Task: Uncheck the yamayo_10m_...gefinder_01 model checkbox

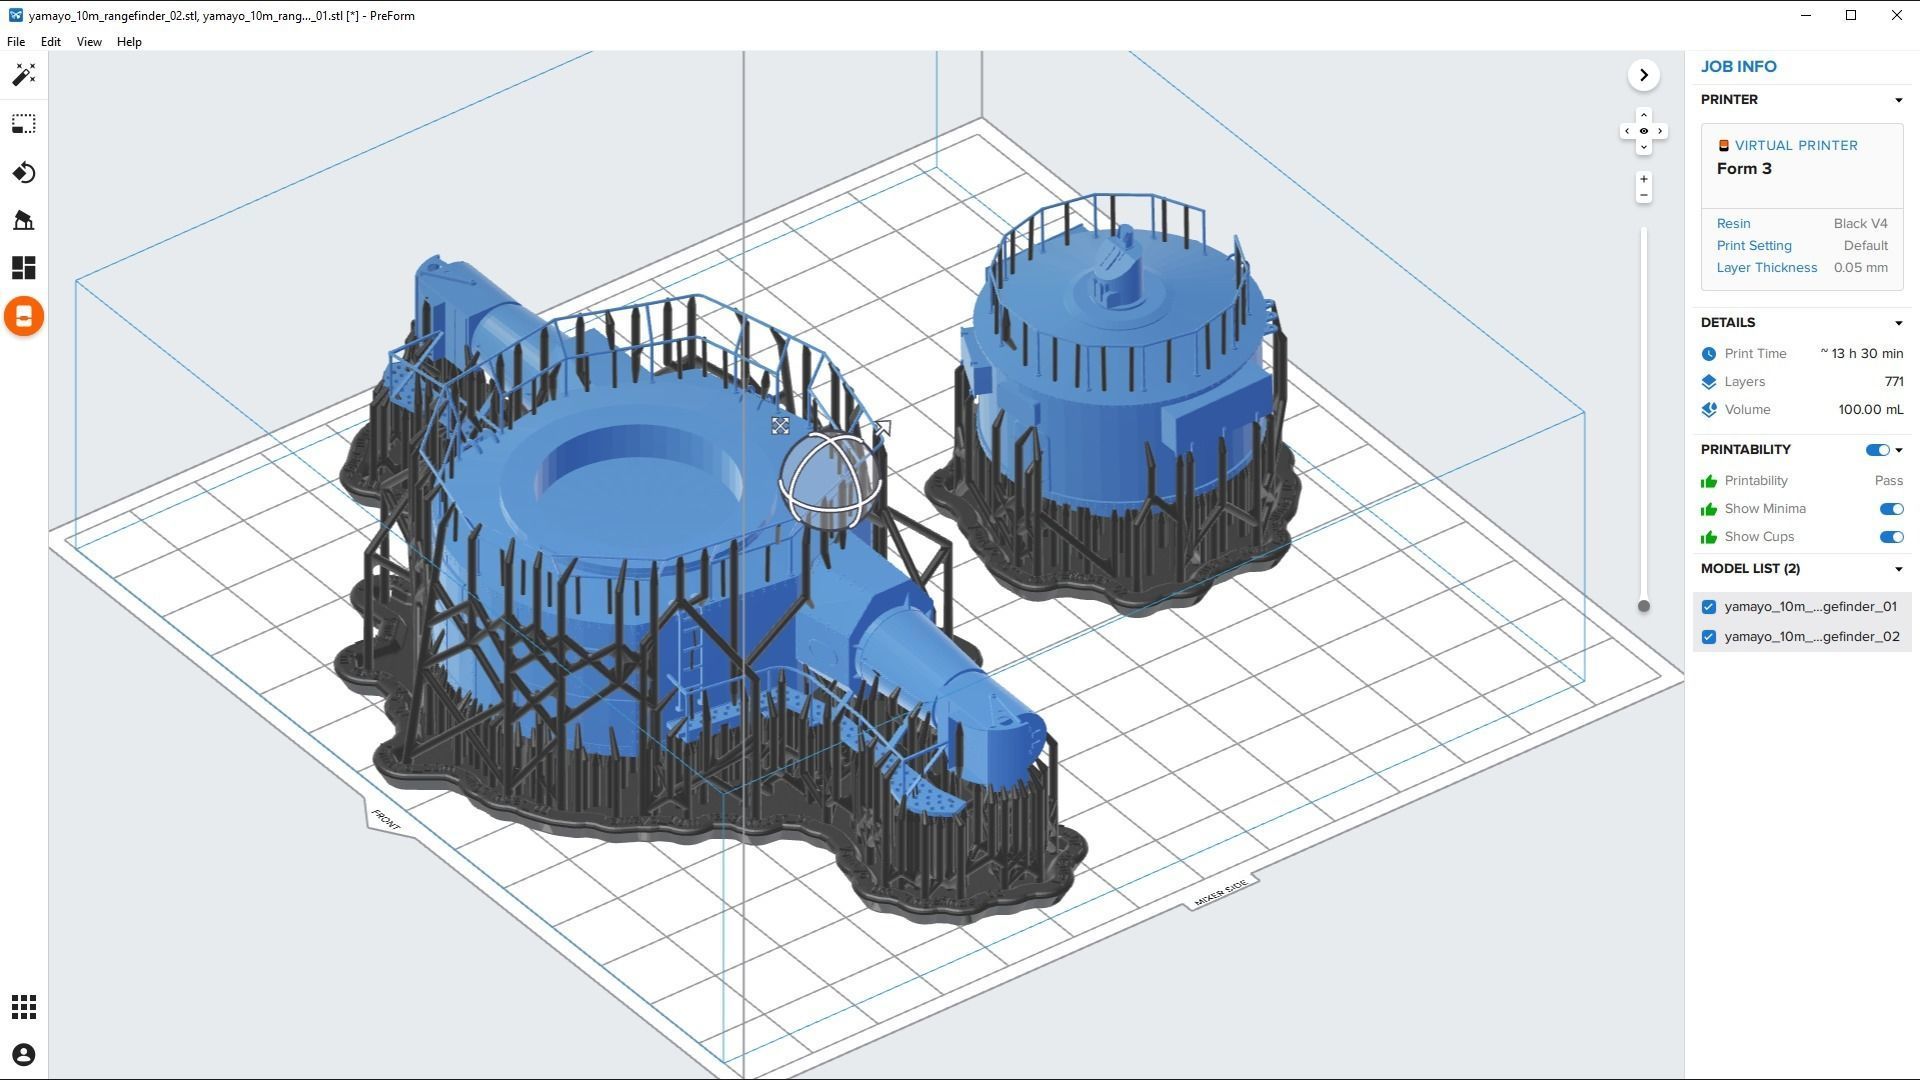Action: pos(1708,607)
